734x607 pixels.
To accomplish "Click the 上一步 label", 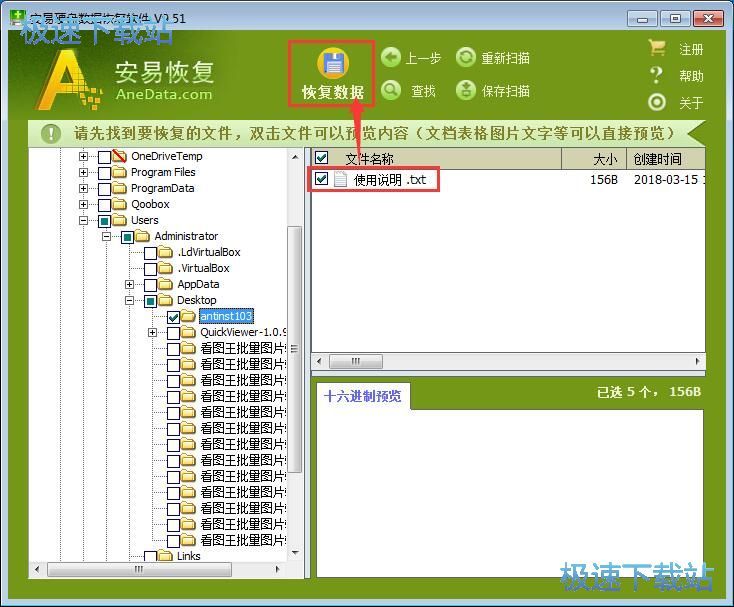I will coord(423,58).
